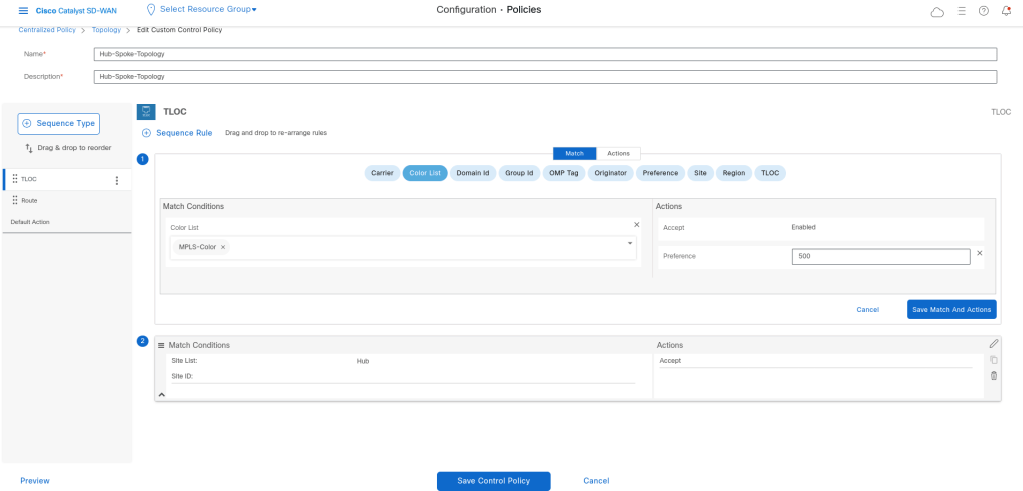The width and height of the screenshot is (1023, 491).
Task: Click into the Preference value field
Action: [x=880, y=256]
